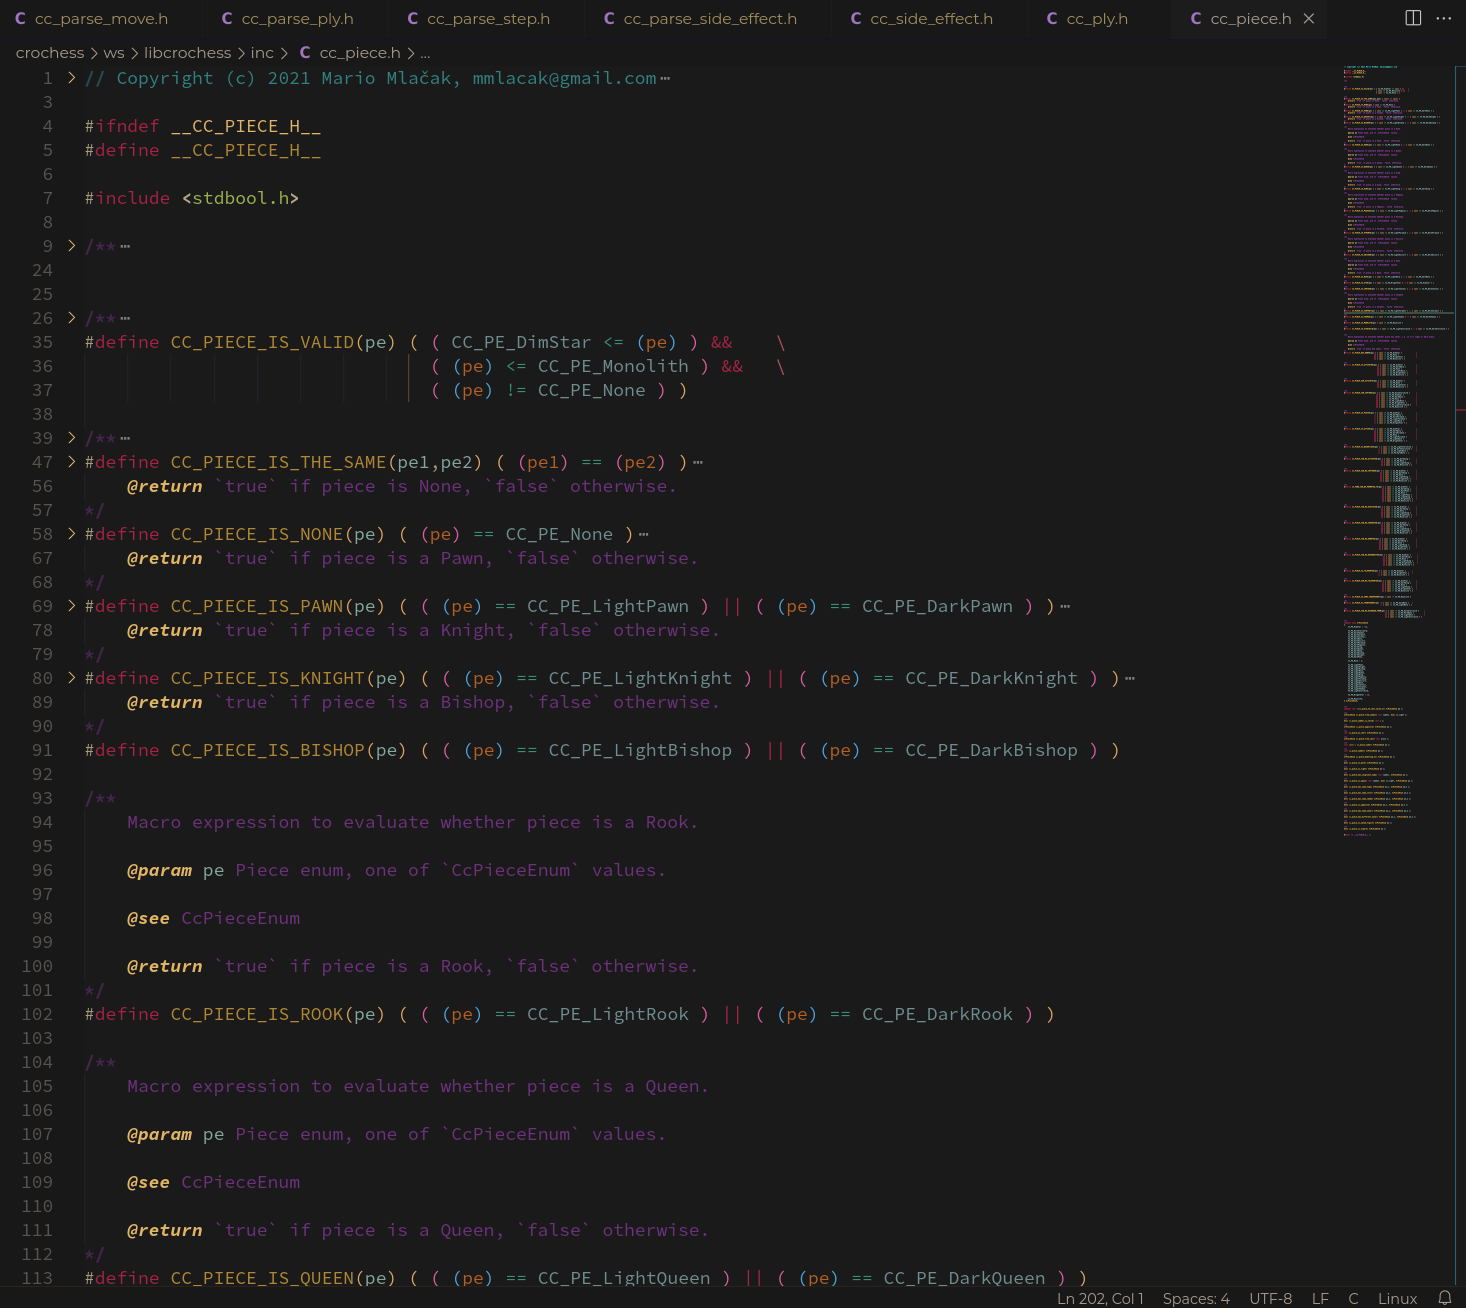Unfold the CC_PIECE_IS_NONE region at line 58
This screenshot has height=1308, width=1466.
(71, 534)
